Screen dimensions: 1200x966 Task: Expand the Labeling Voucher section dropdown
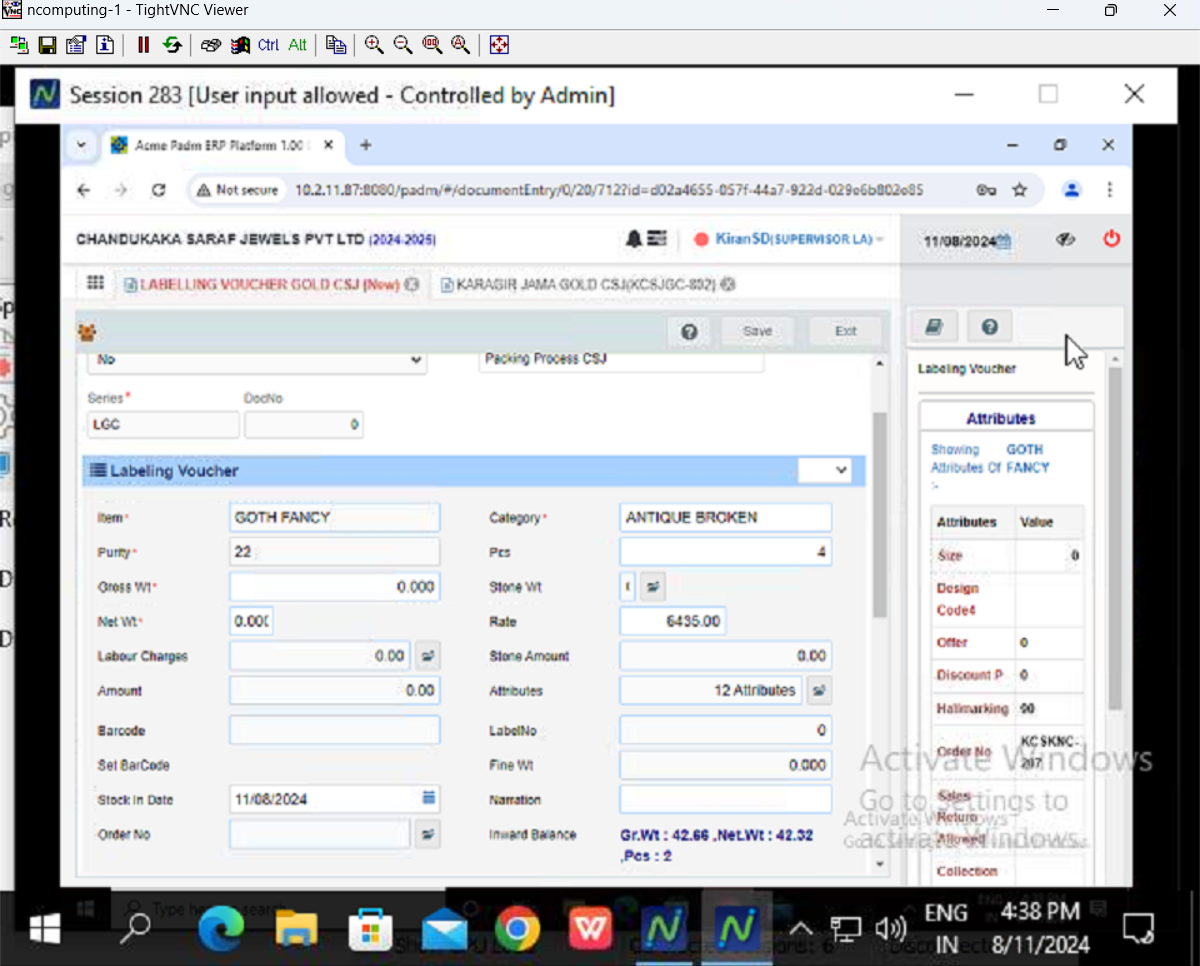click(x=825, y=470)
